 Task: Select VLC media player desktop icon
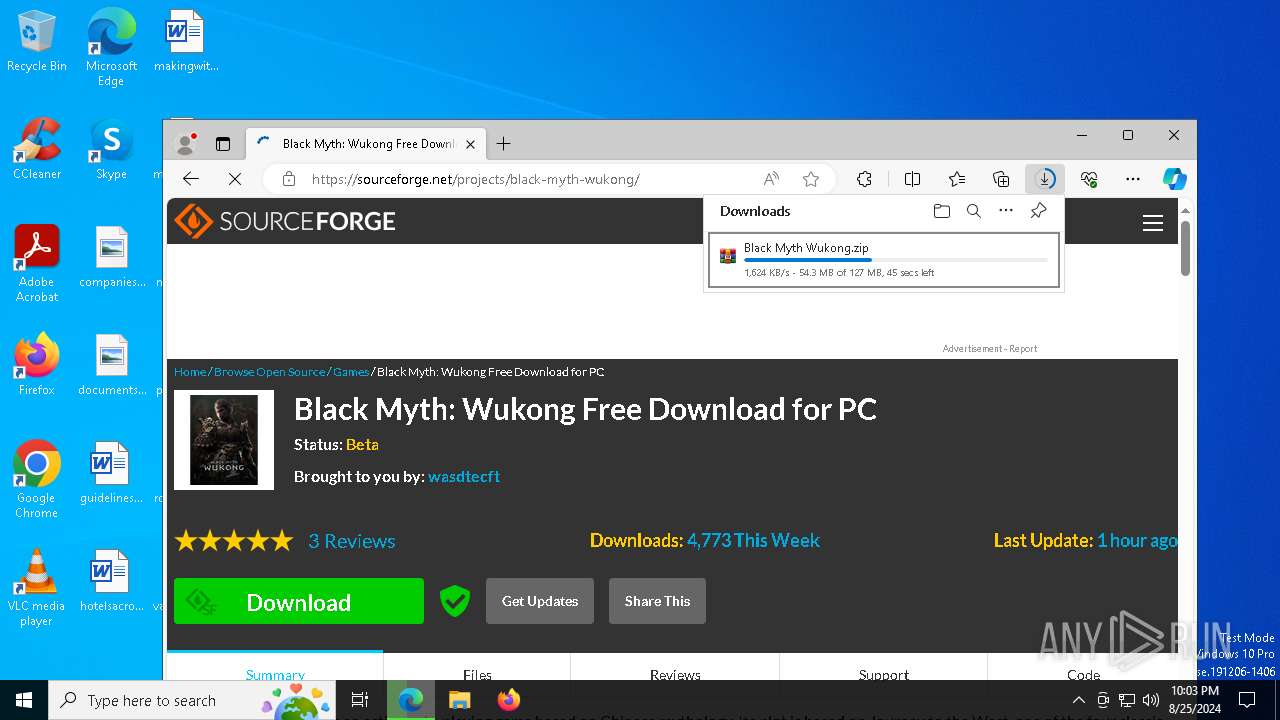(36, 588)
